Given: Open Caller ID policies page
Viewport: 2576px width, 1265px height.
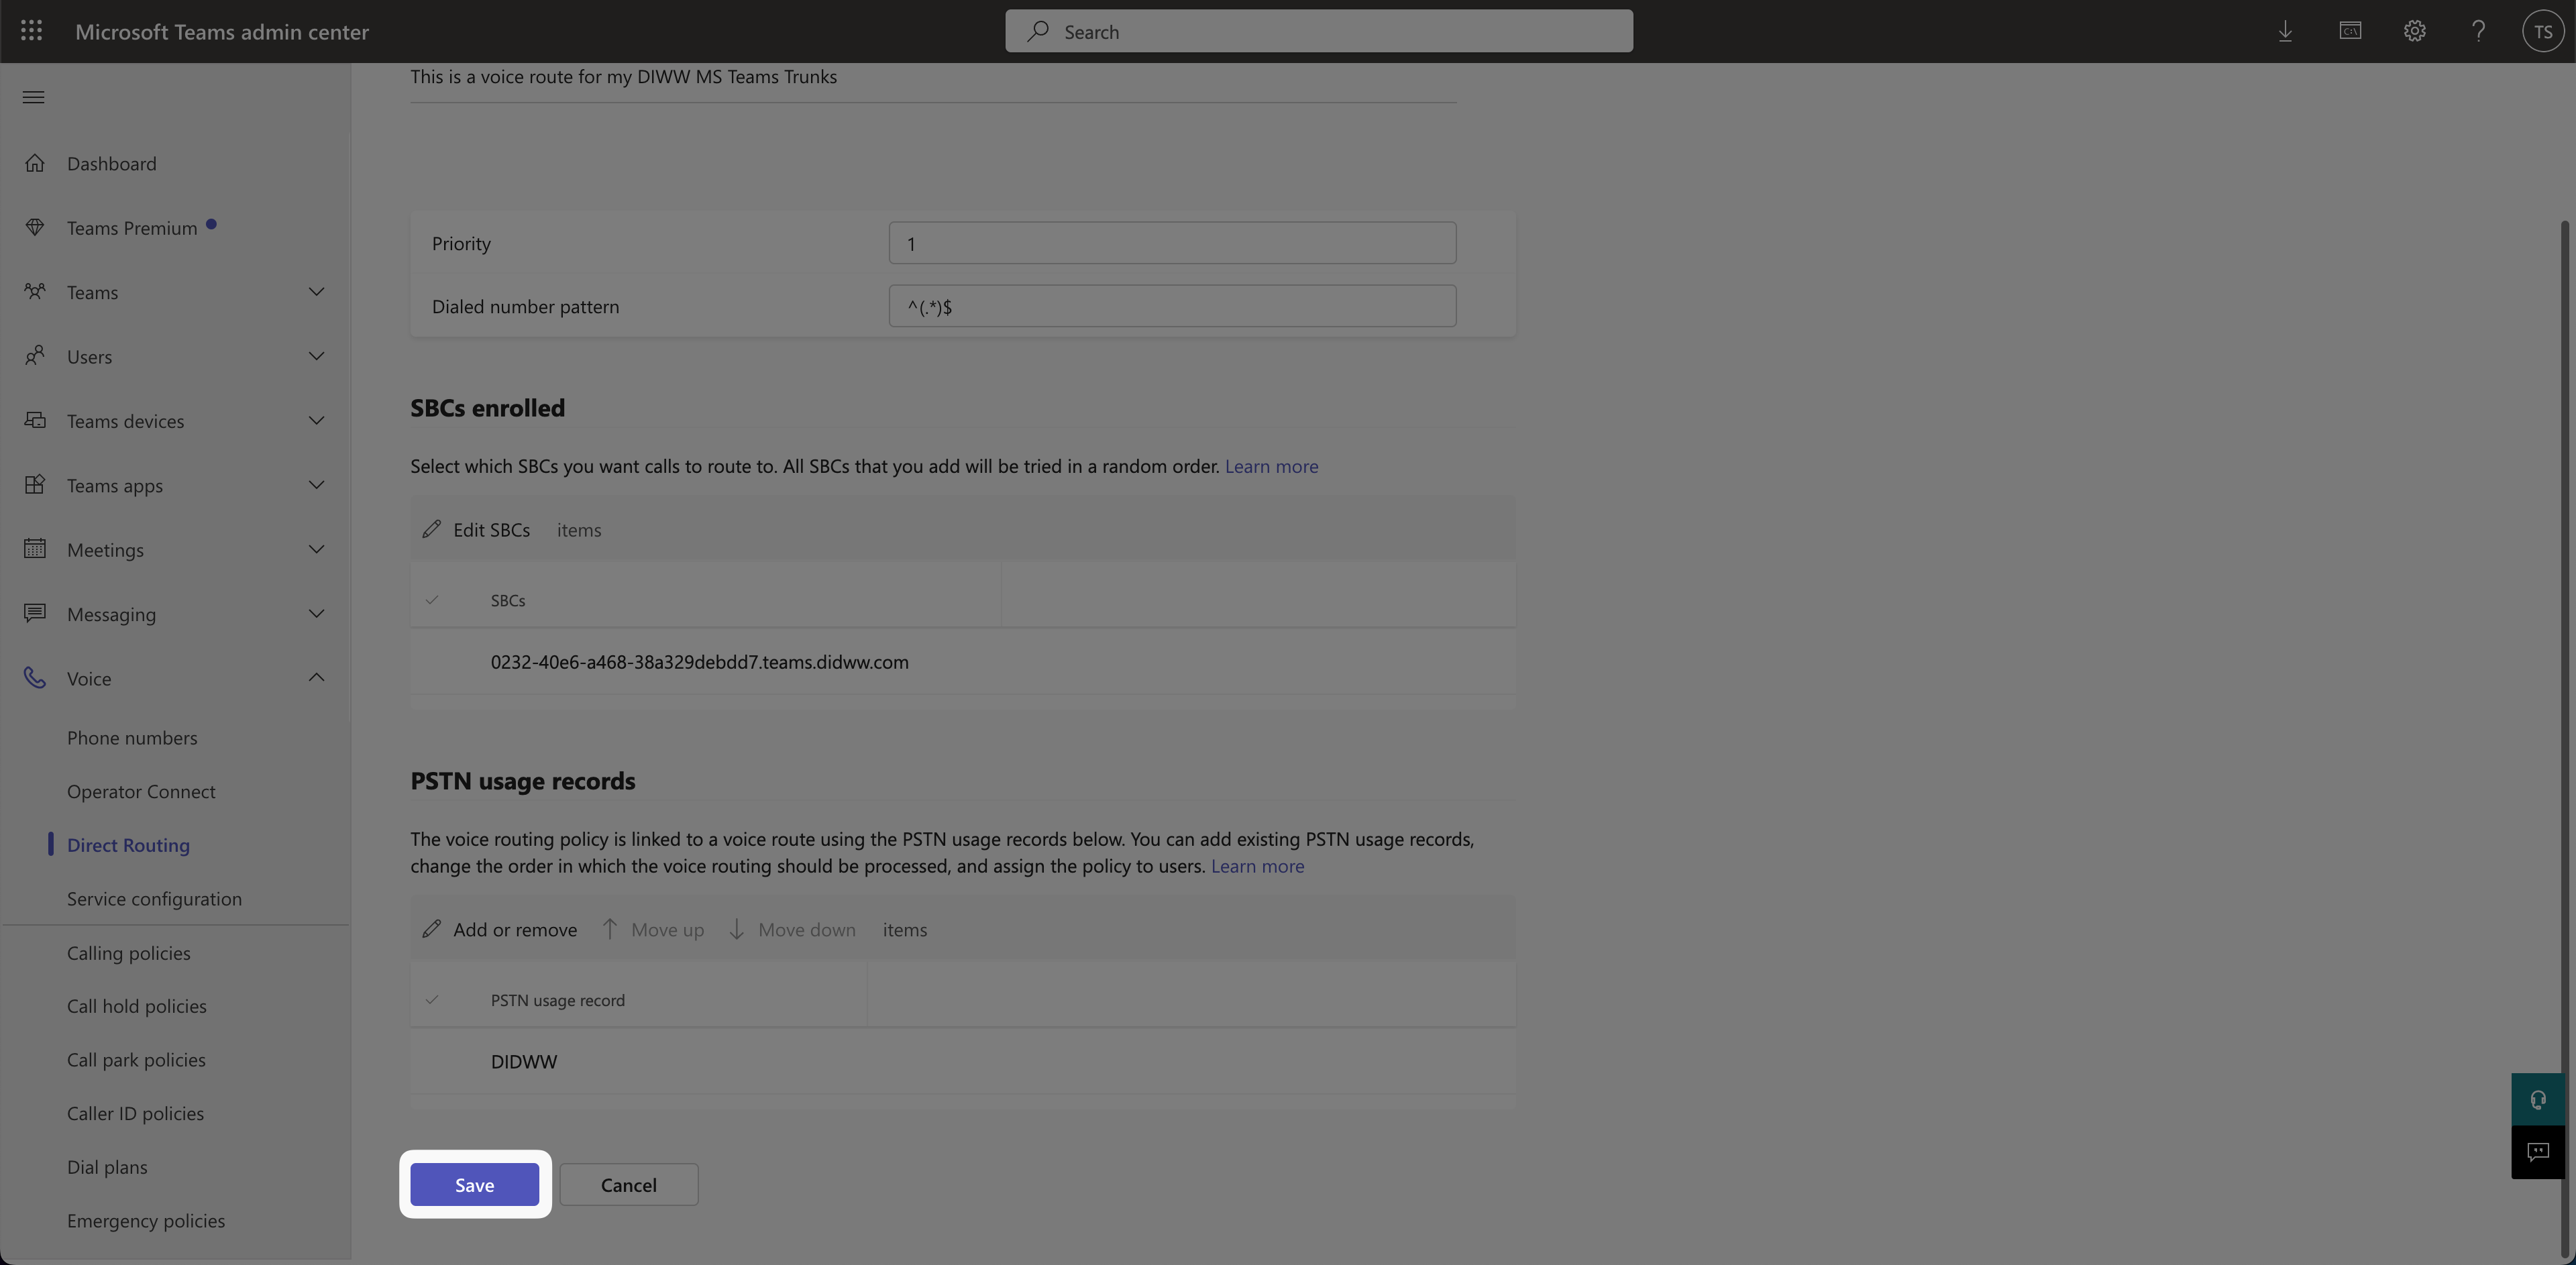Looking at the screenshot, I should (x=135, y=1113).
